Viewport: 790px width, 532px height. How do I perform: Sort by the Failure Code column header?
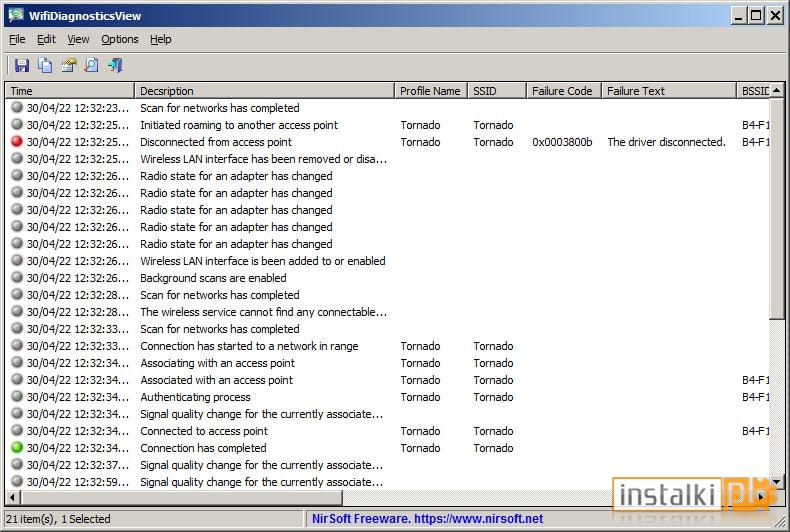563,91
